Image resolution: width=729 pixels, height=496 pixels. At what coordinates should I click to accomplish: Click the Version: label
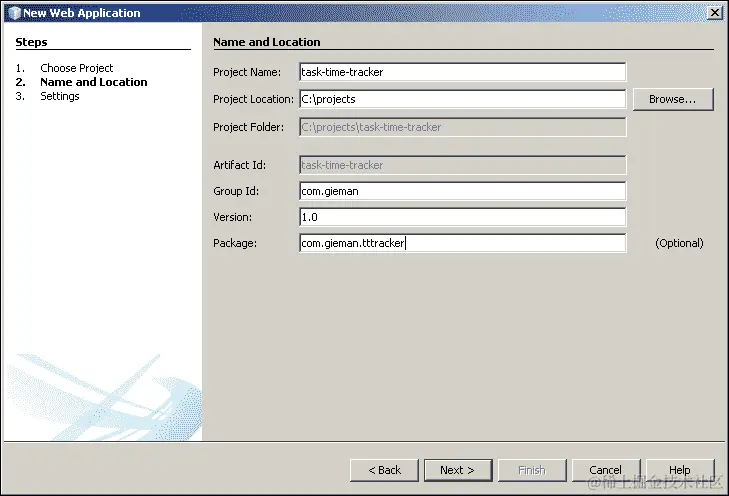click(x=232, y=217)
